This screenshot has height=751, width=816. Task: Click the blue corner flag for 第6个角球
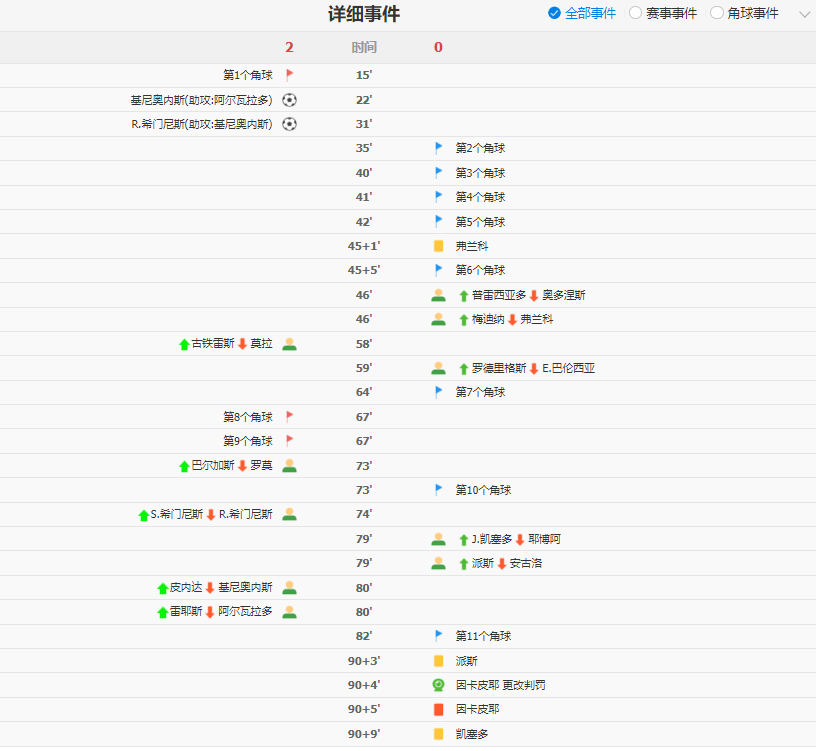438,270
